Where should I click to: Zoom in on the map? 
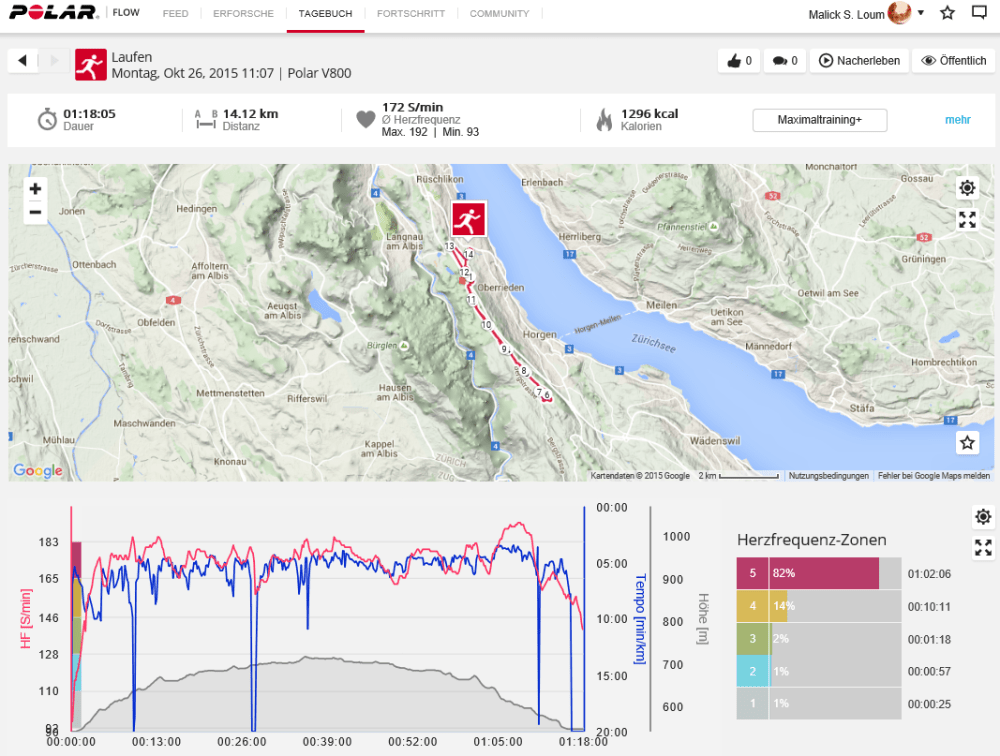click(x=35, y=189)
